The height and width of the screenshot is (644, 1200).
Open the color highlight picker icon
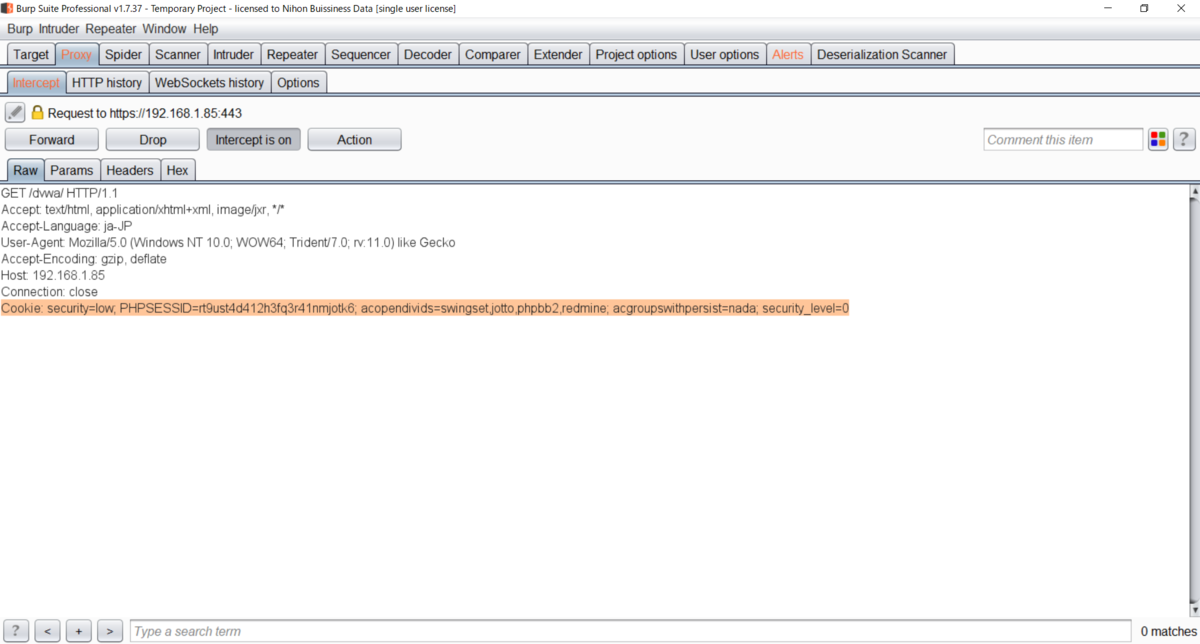point(1158,140)
